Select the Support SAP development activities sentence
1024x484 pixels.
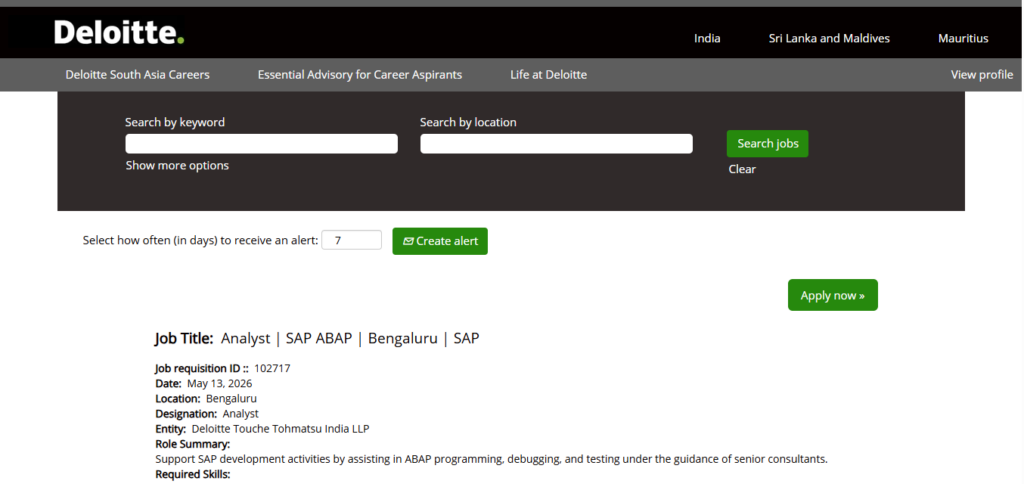pos(491,459)
